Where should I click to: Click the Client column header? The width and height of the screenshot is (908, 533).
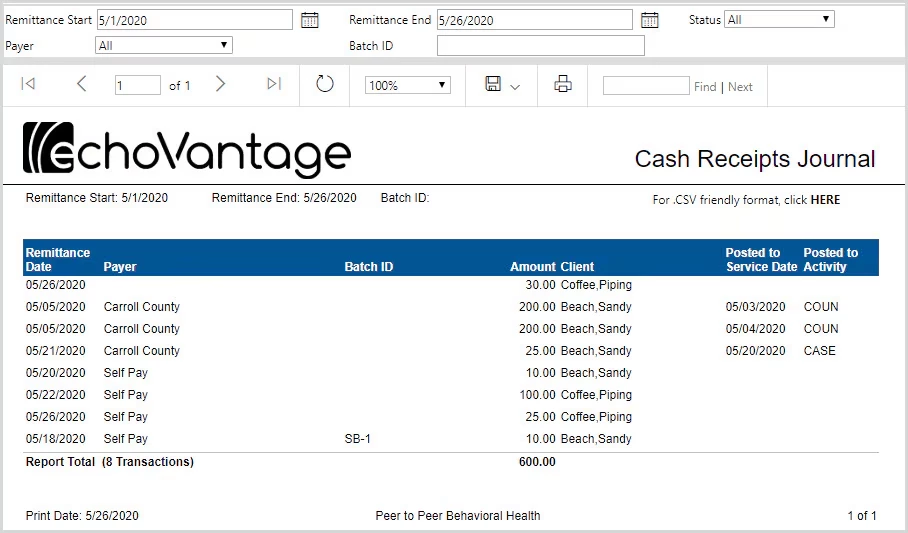577,266
